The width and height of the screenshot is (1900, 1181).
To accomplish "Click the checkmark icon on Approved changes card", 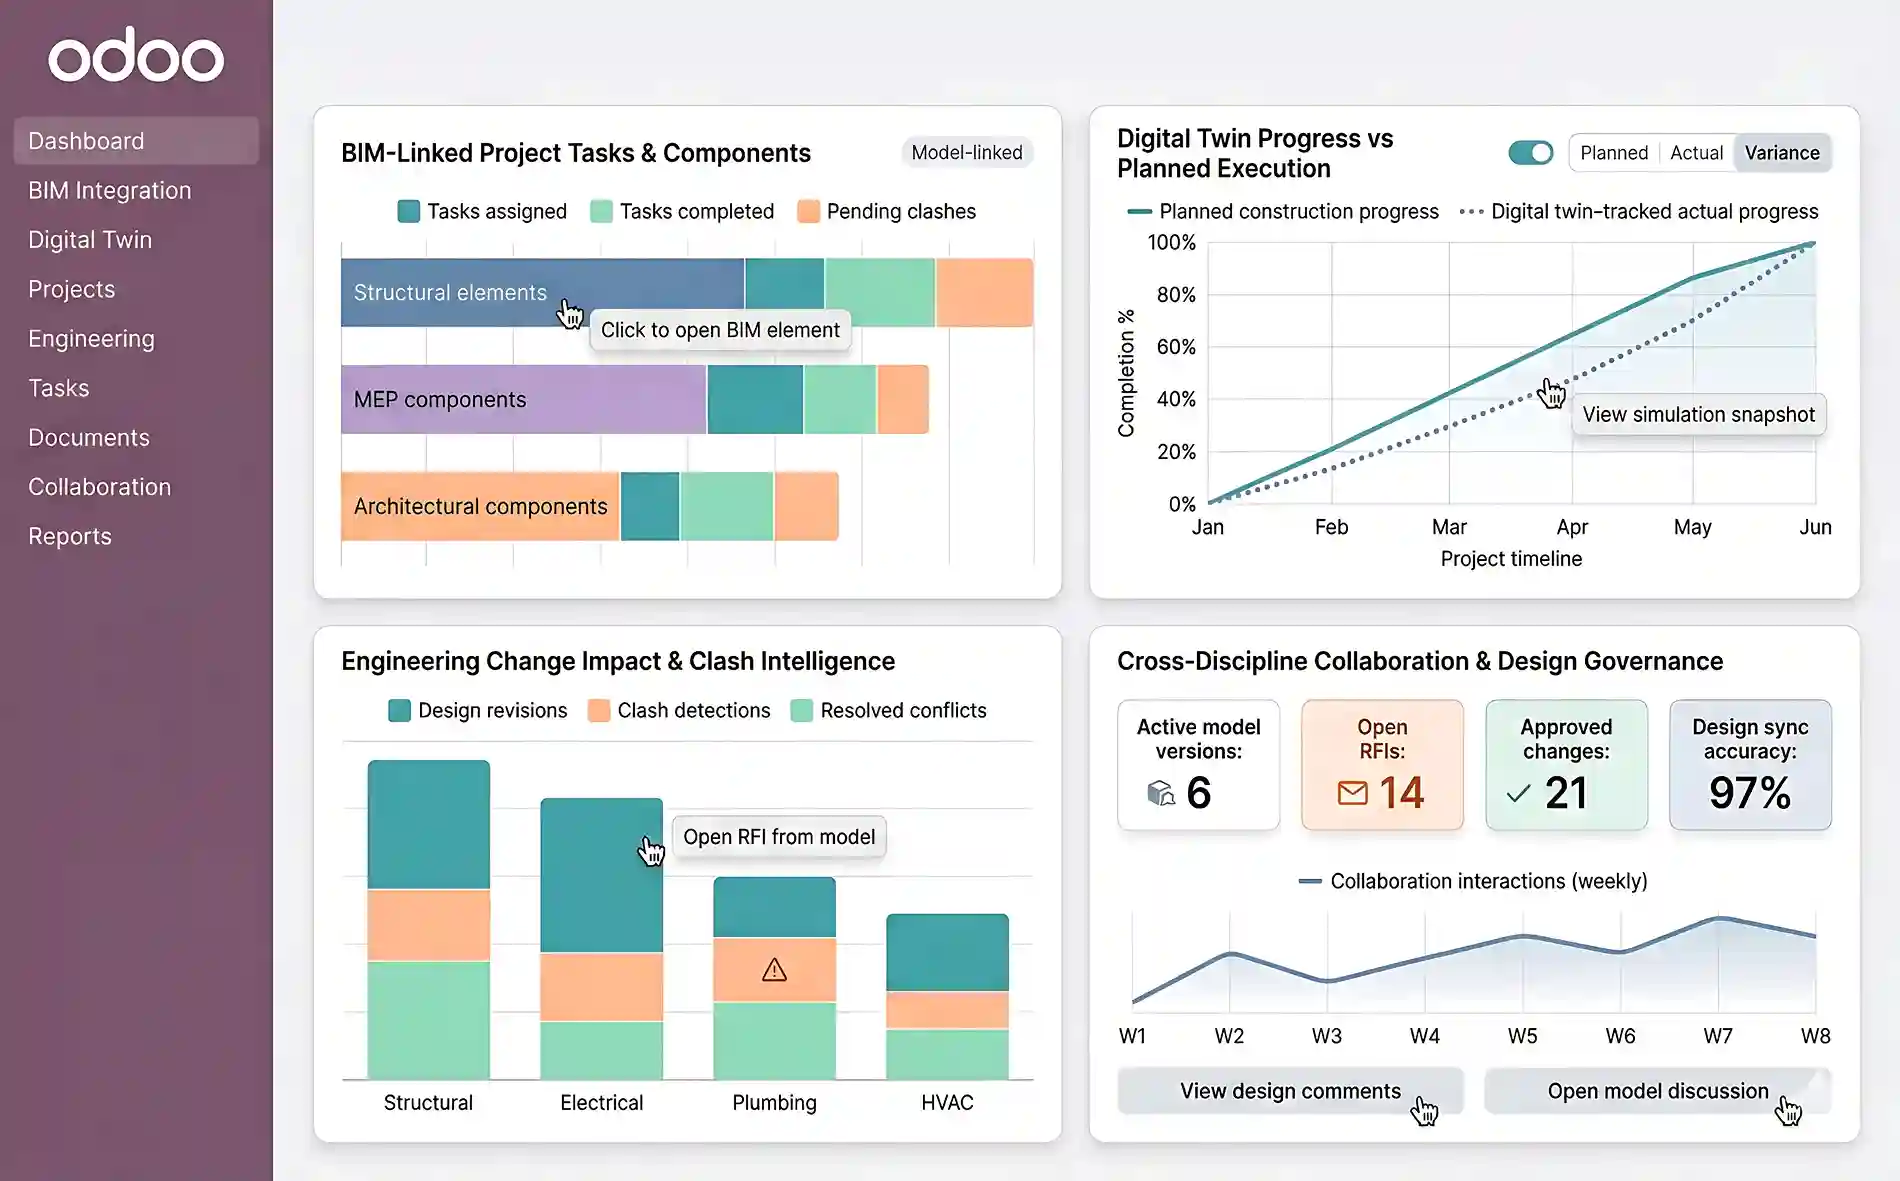I will point(1518,794).
